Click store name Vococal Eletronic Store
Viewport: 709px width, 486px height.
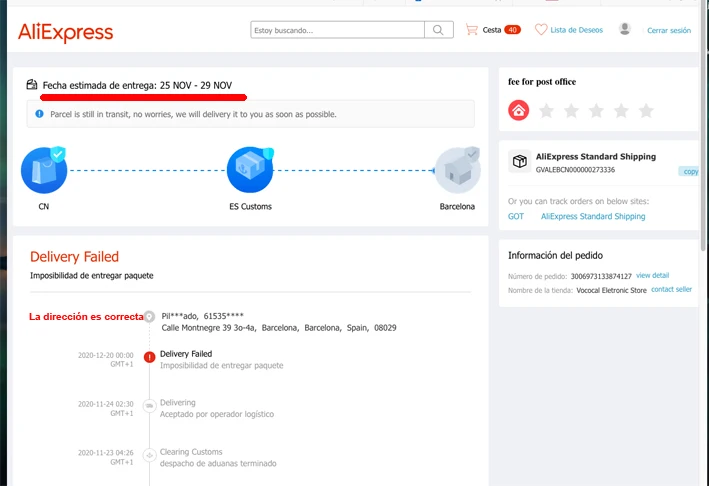[x=611, y=290]
